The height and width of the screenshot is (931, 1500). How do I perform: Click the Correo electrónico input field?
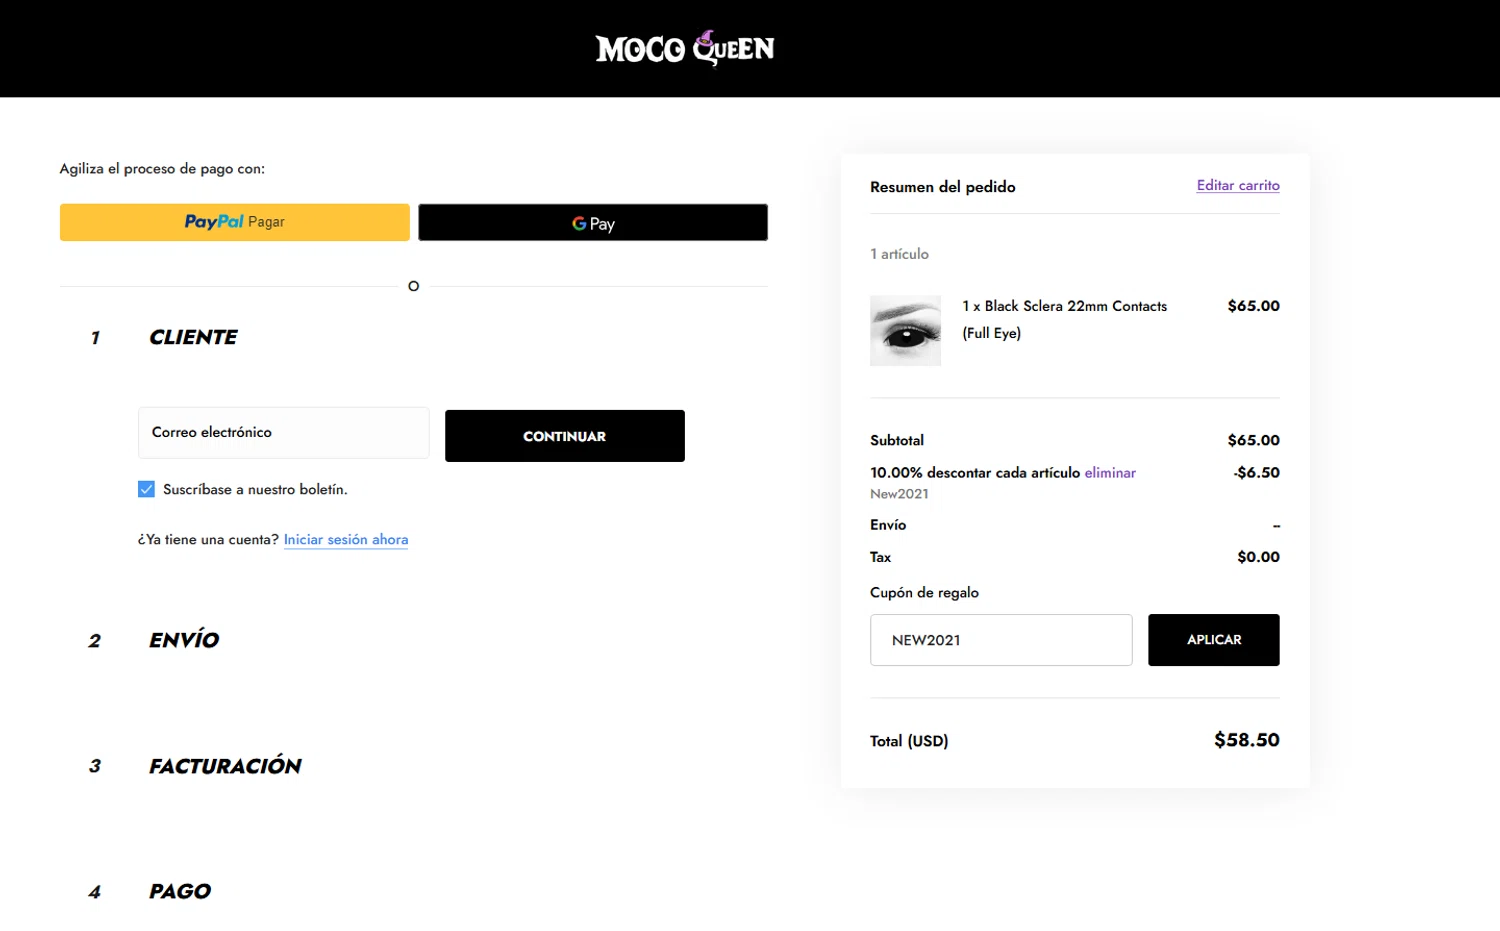pos(284,433)
